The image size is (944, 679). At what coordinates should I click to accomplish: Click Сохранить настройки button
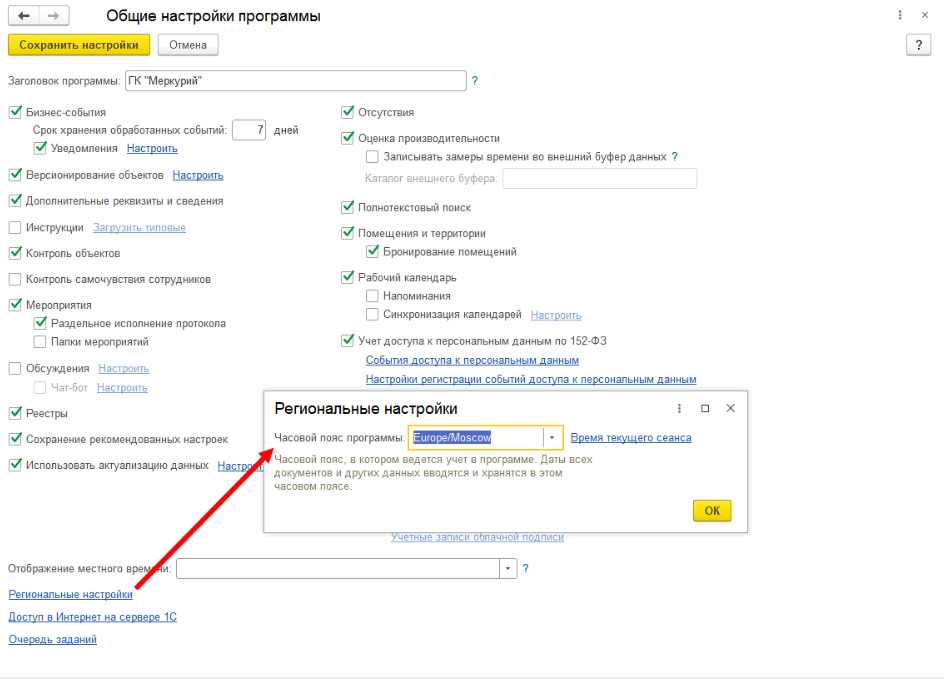point(79,45)
